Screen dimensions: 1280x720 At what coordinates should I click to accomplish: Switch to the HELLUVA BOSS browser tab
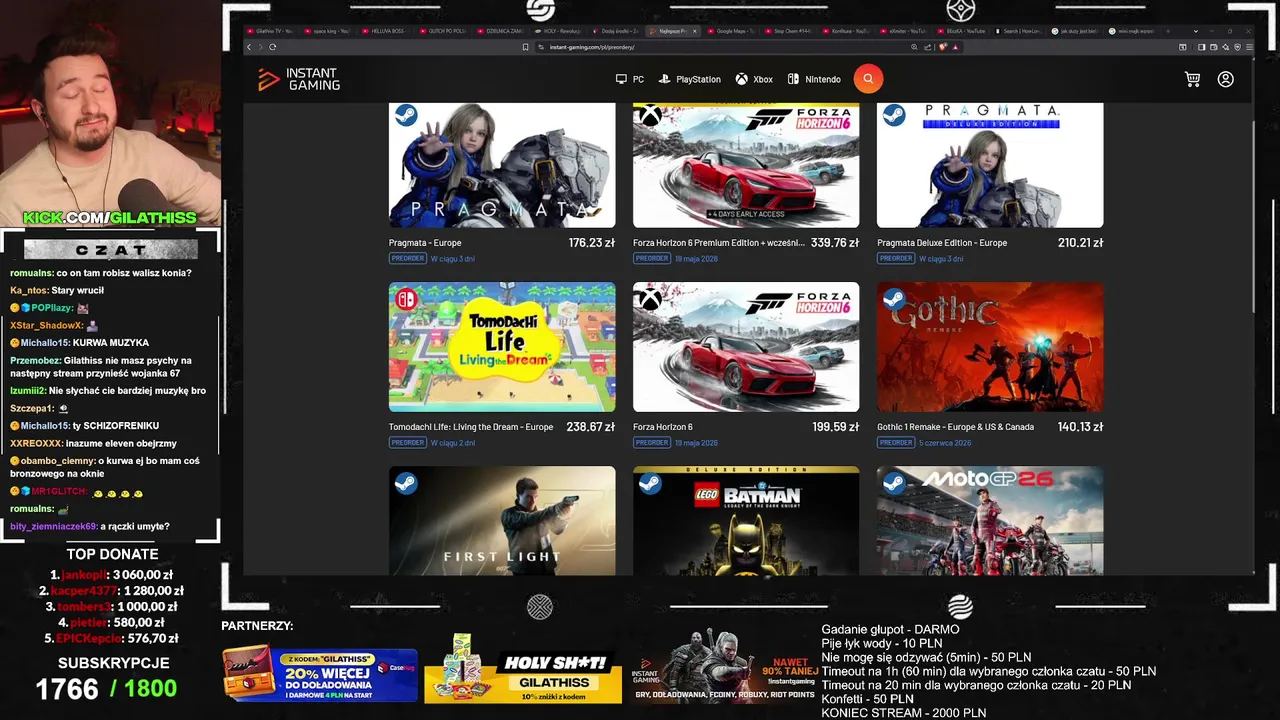point(389,31)
